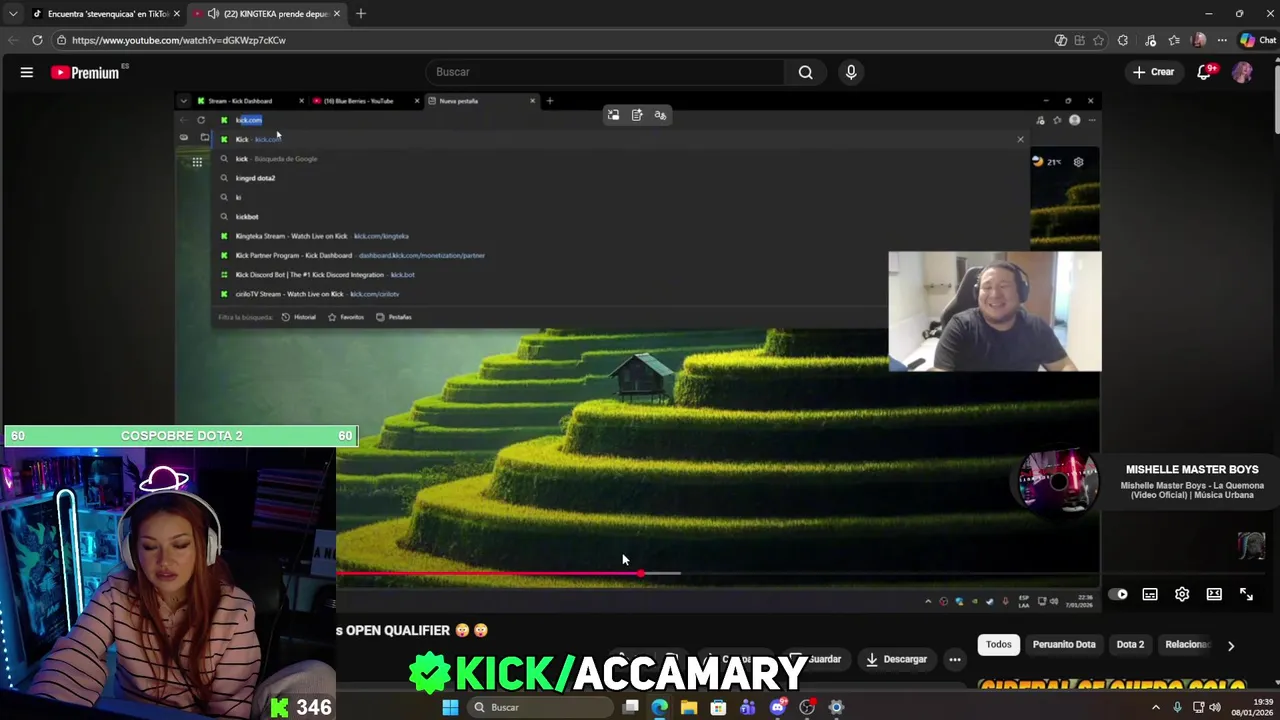1280x720 pixels.
Task: Close the KINGTEKA YouTube tab
Action: pyautogui.click(x=337, y=14)
